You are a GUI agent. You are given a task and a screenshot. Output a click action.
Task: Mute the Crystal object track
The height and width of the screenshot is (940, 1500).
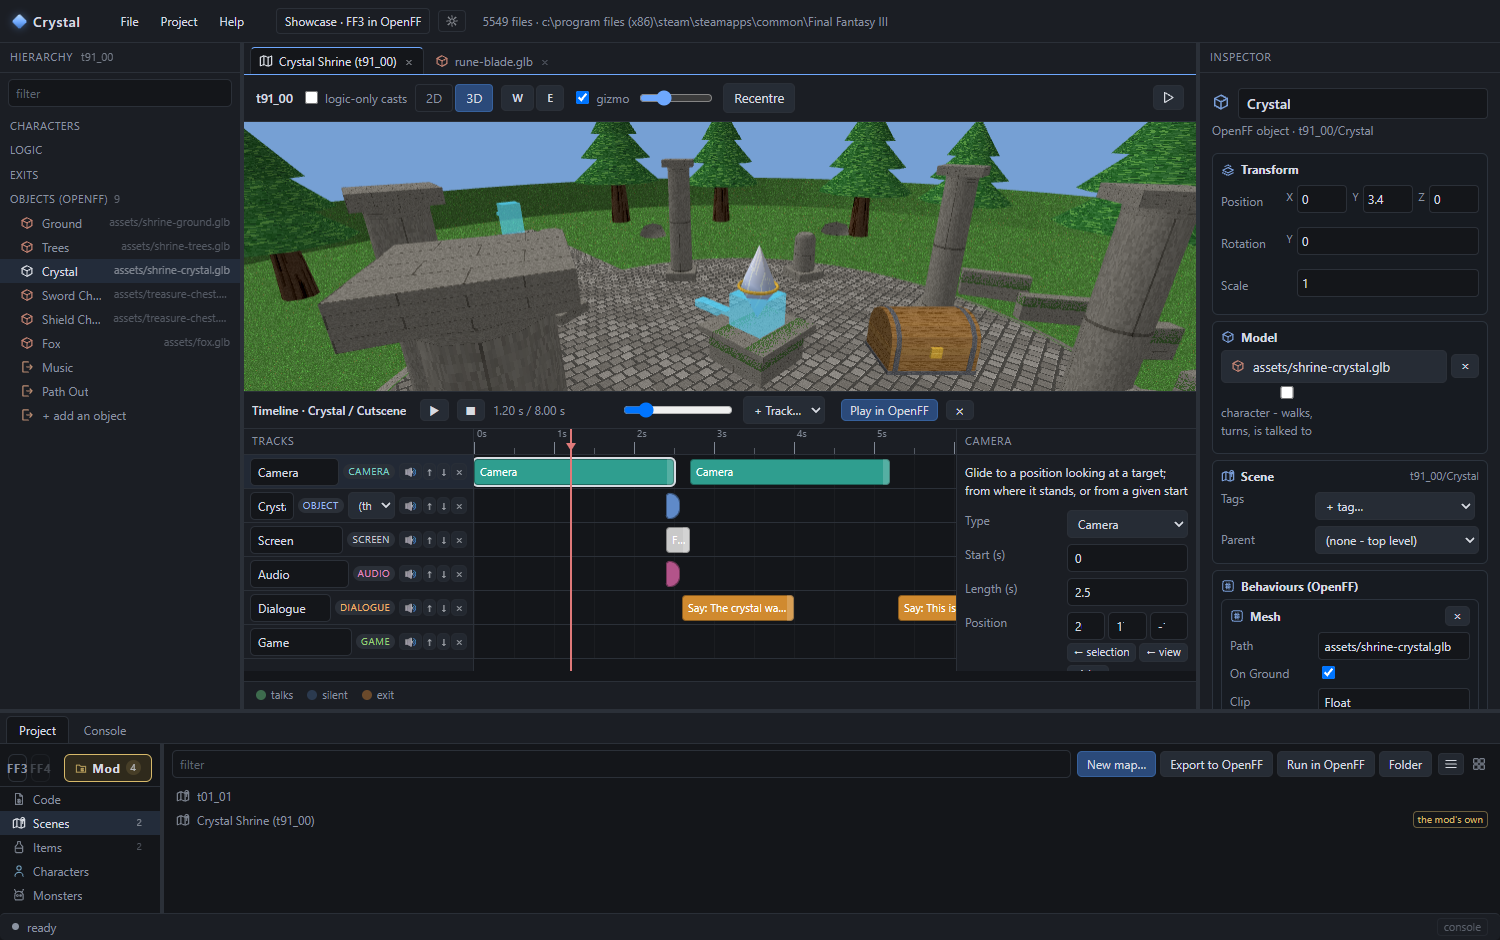(x=410, y=506)
